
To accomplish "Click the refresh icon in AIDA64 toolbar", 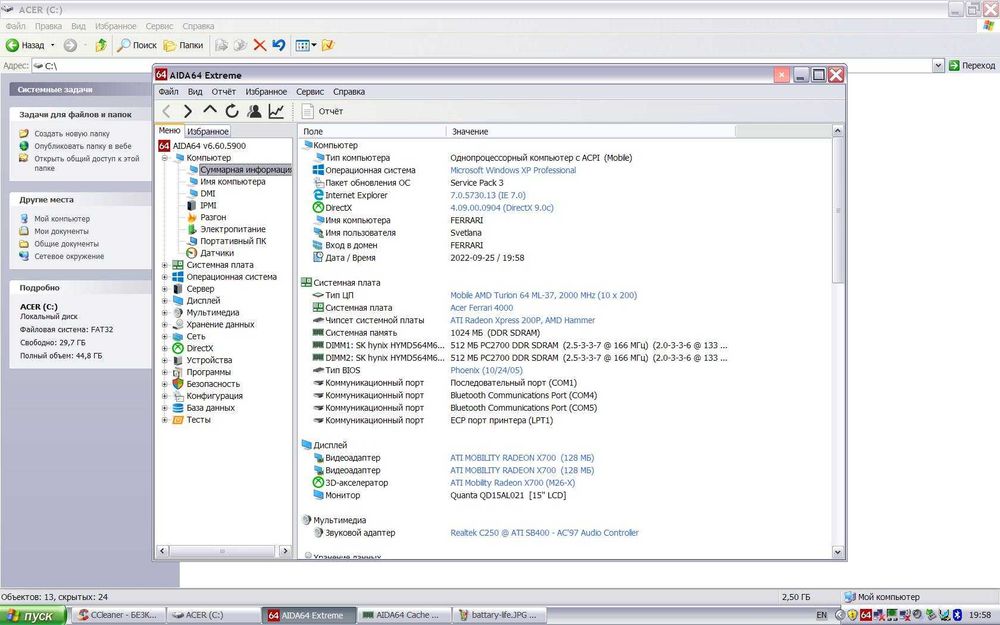I will coord(232,111).
